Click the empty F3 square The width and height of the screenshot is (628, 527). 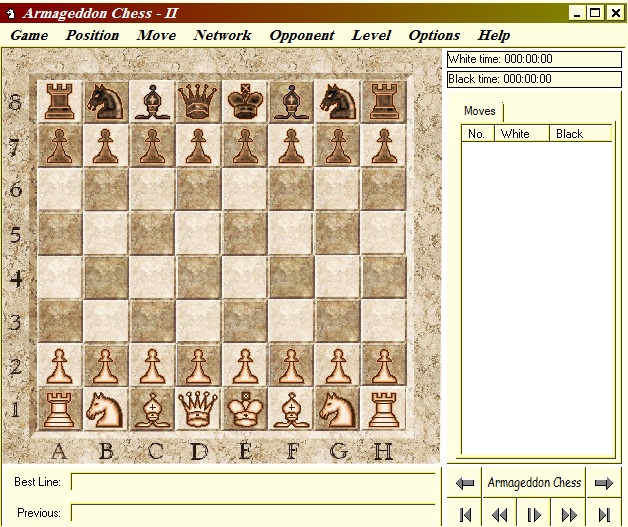click(291, 322)
